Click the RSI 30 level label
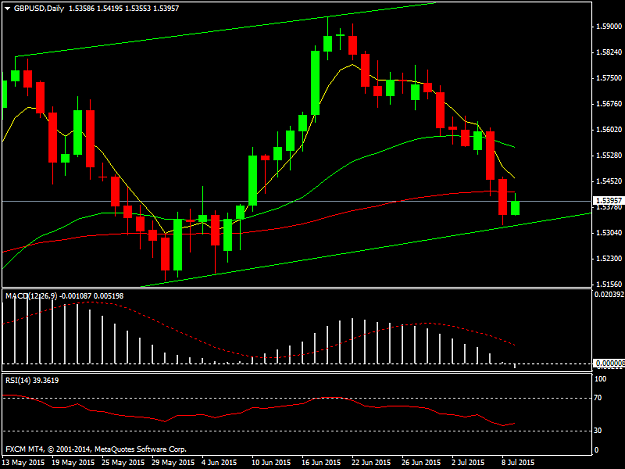 click(598, 430)
